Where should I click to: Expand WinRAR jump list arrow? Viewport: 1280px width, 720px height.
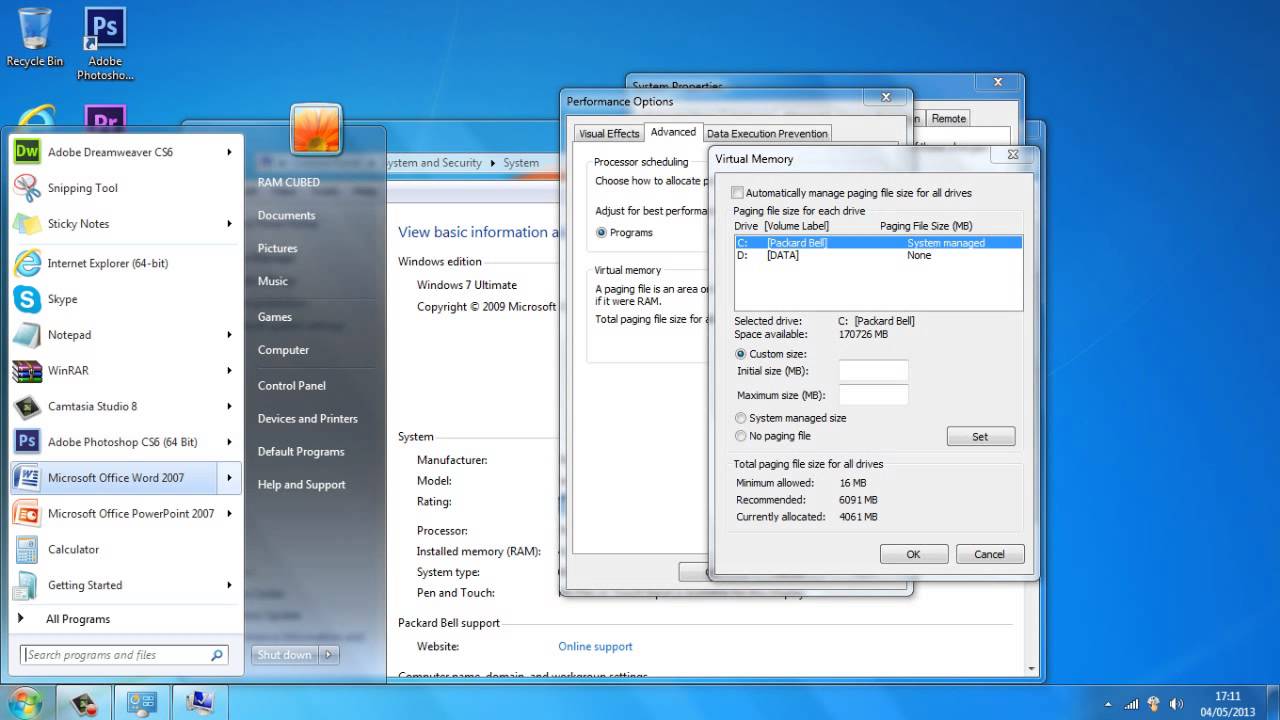tap(229, 370)
